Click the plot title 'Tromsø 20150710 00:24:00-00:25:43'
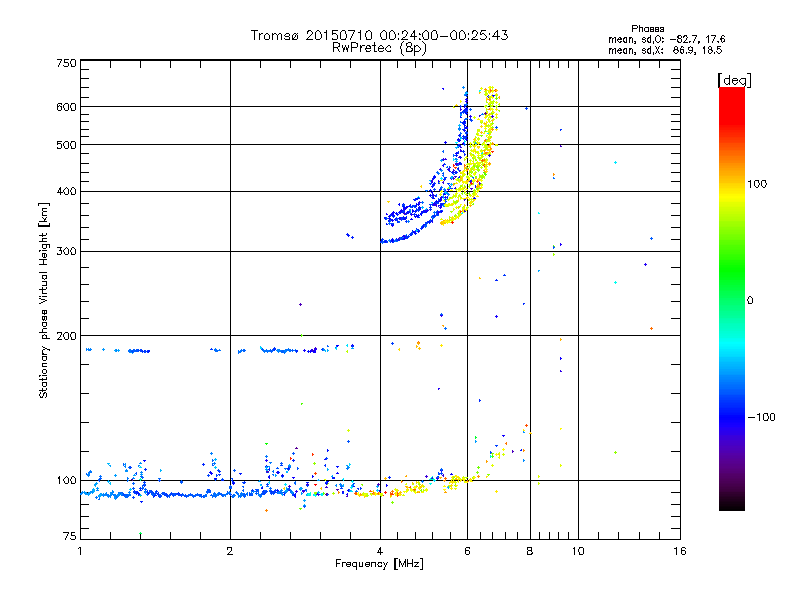This screenshot has height=600, width=800. (379, 35)
